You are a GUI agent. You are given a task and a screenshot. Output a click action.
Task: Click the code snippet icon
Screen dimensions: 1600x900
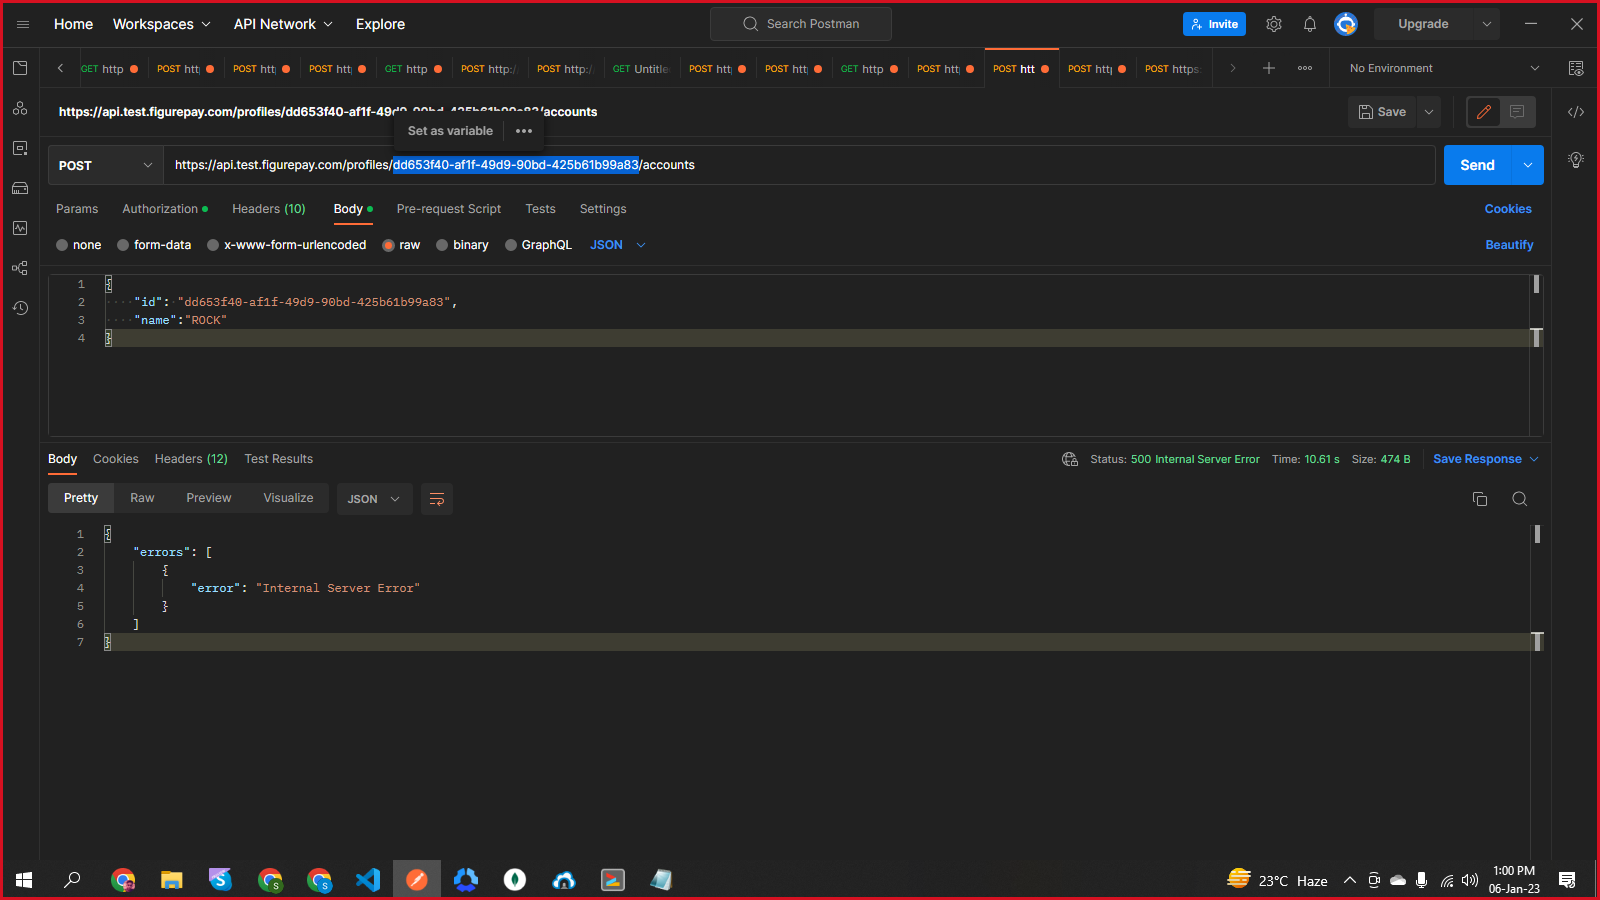1576,112
